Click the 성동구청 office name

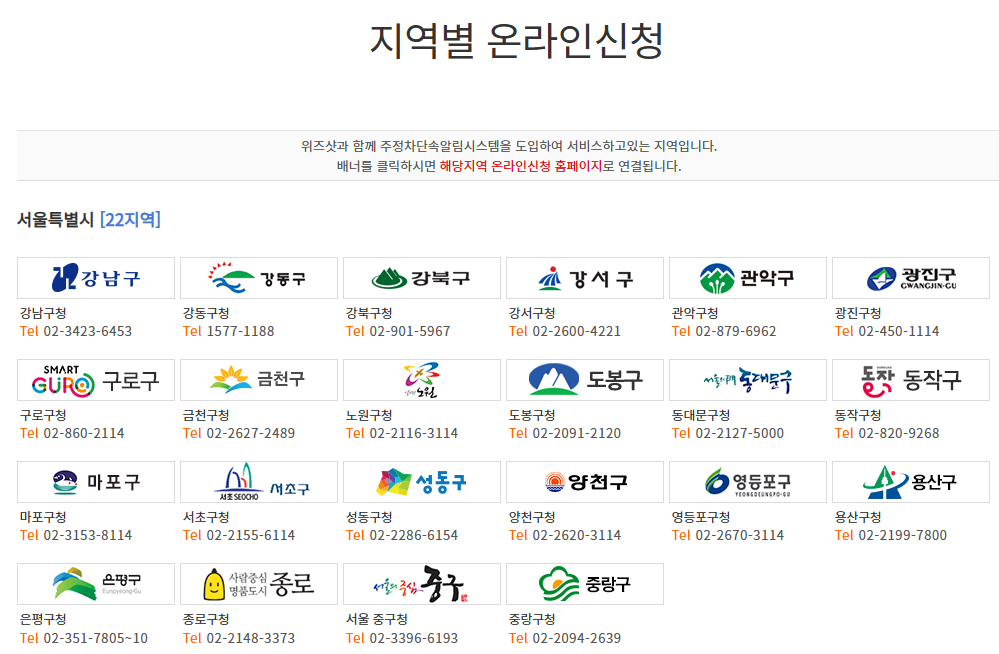(369, 517)
